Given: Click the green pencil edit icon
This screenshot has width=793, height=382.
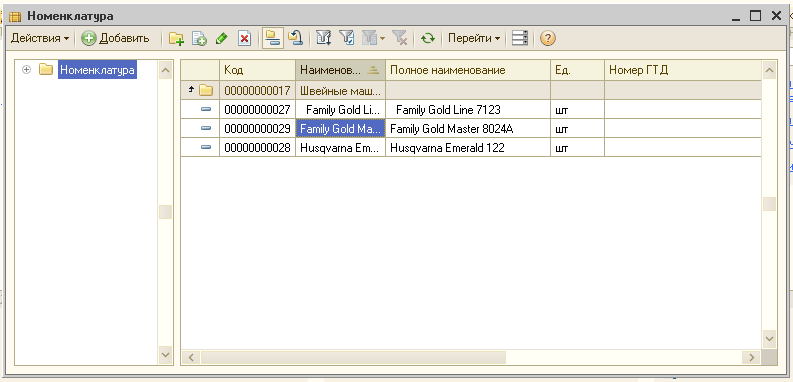Looking at the screenshot, I should coord(222,38).
